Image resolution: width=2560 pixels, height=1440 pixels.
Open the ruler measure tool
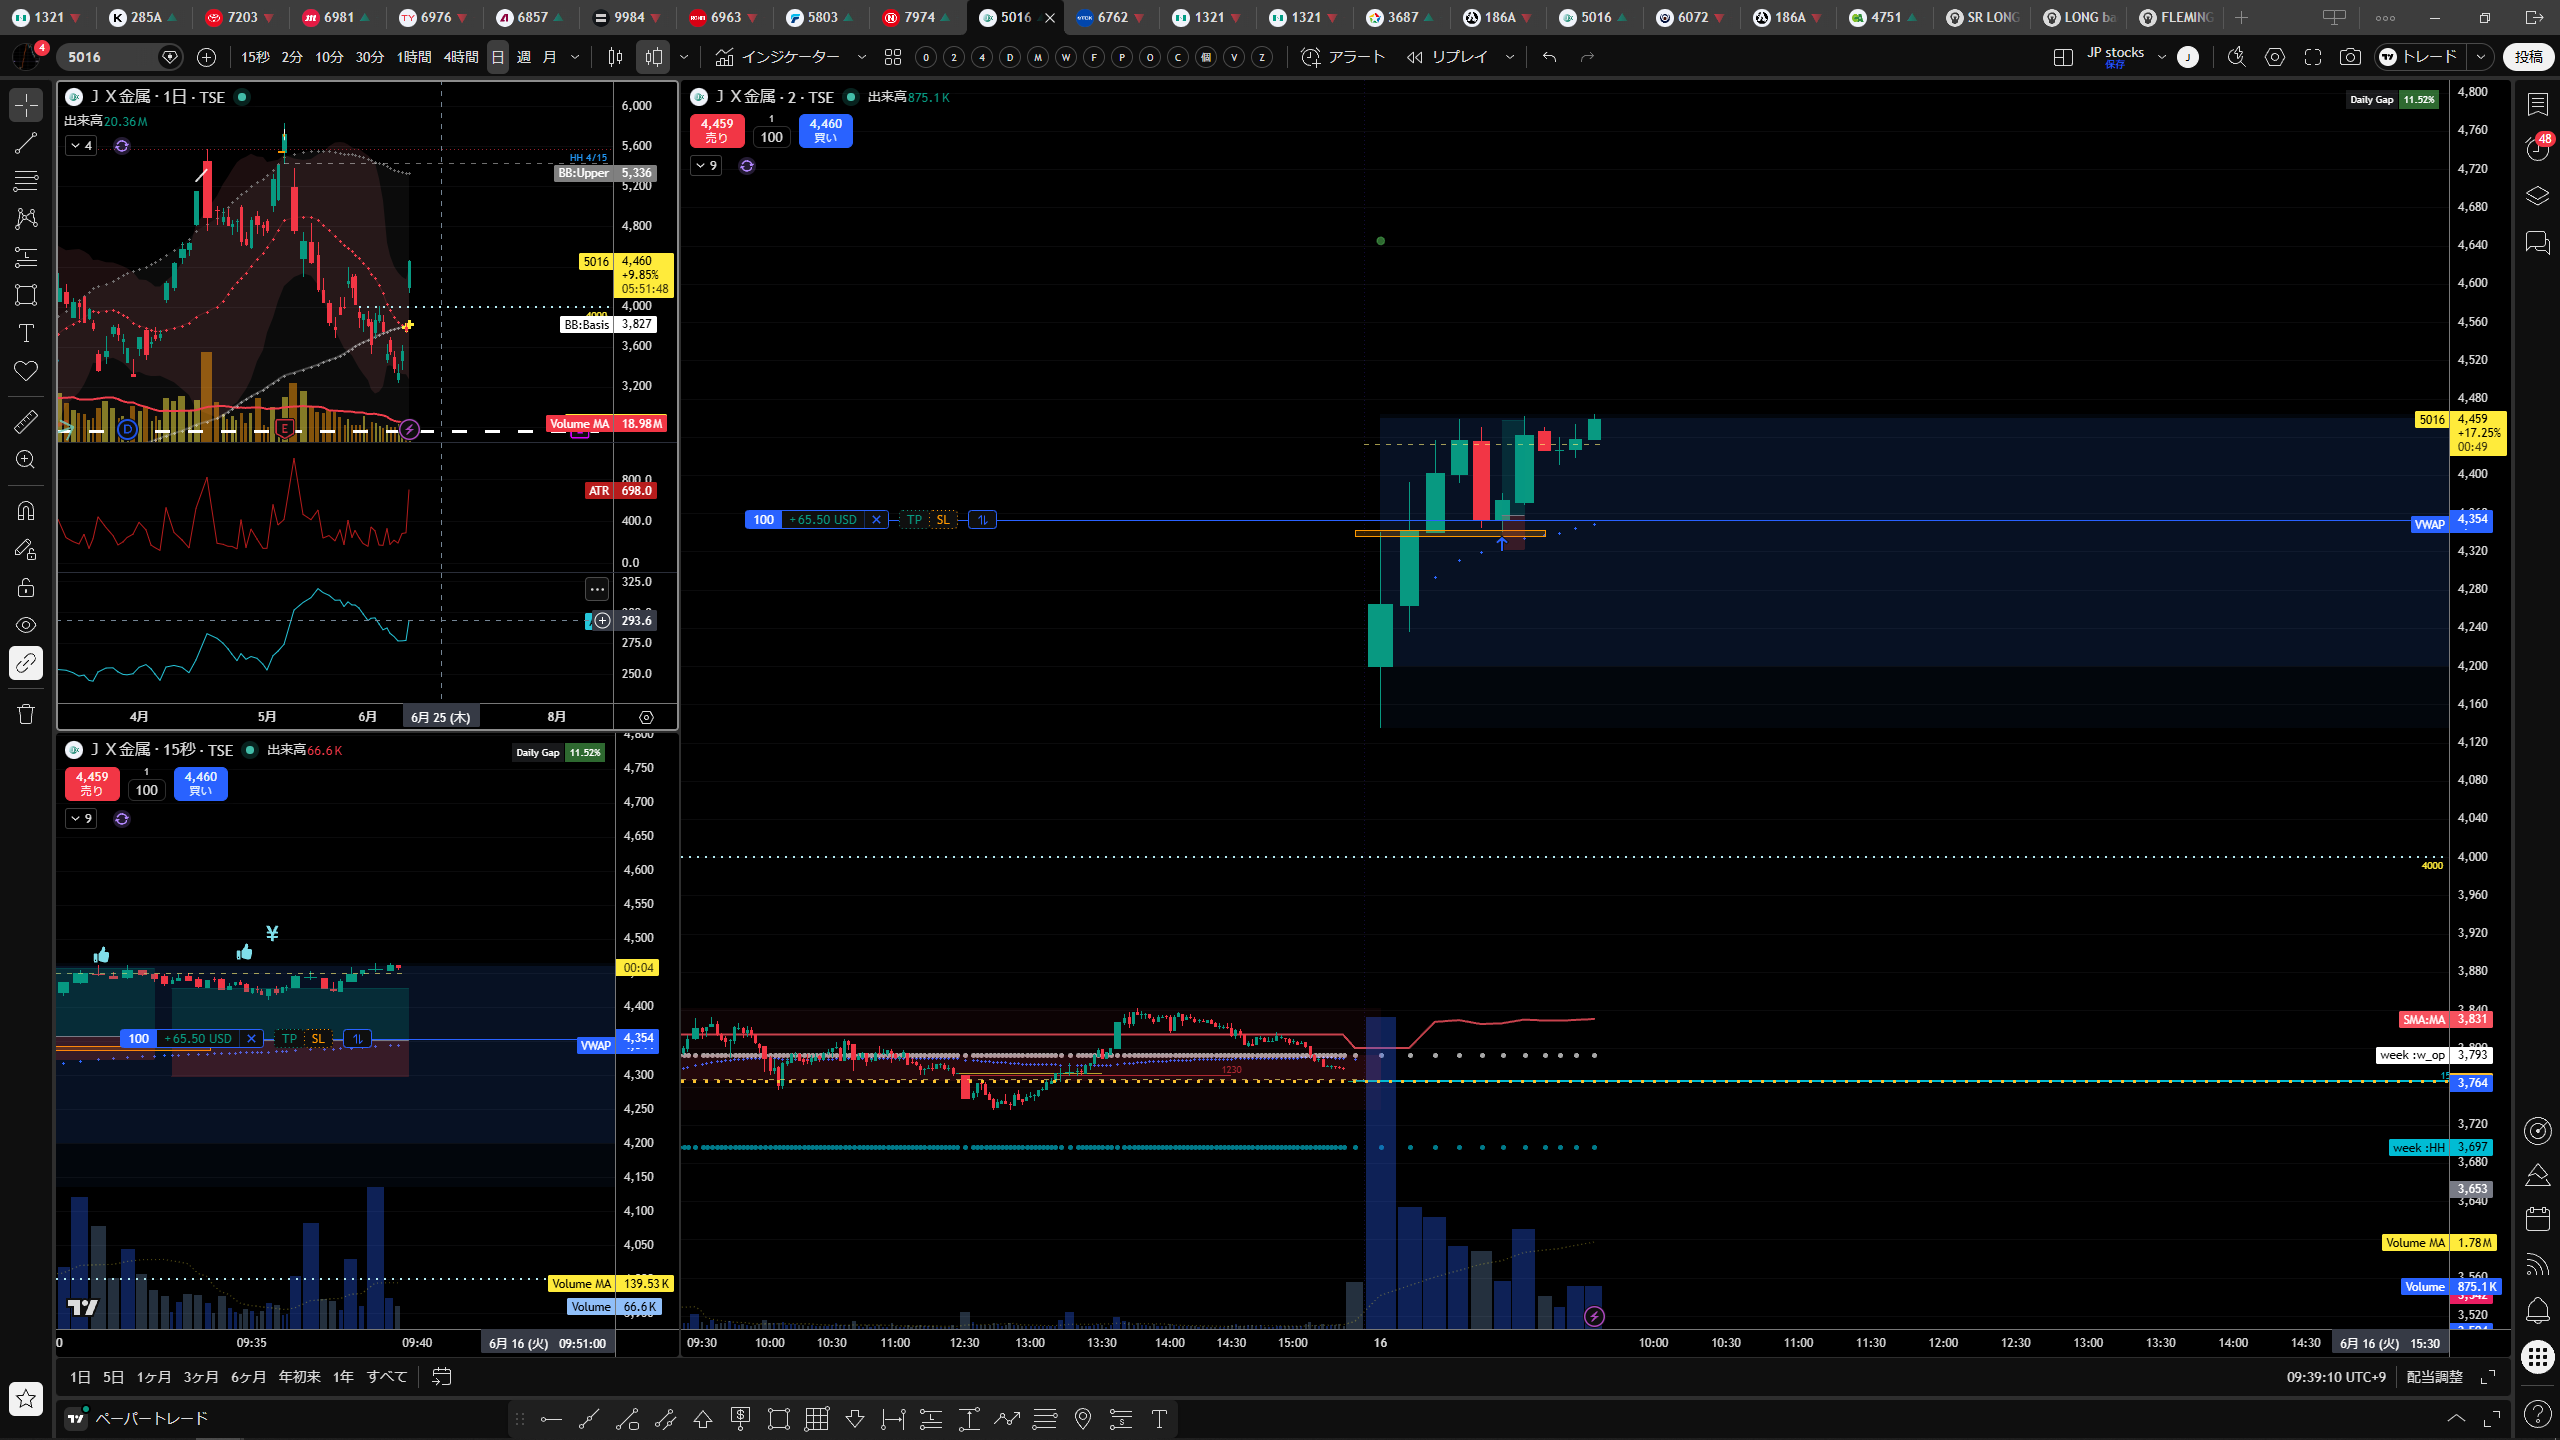(26, 421)
